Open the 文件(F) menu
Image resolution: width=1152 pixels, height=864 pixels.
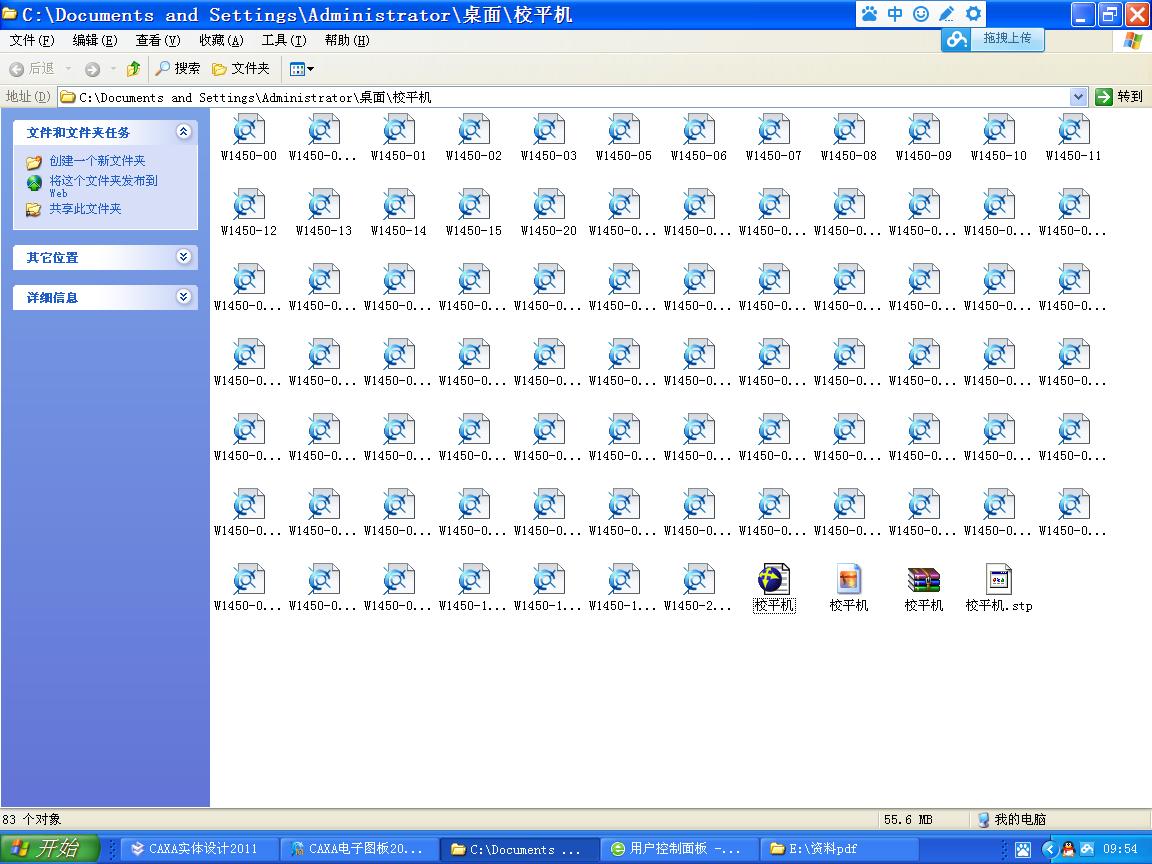click(x=32, y=40)
